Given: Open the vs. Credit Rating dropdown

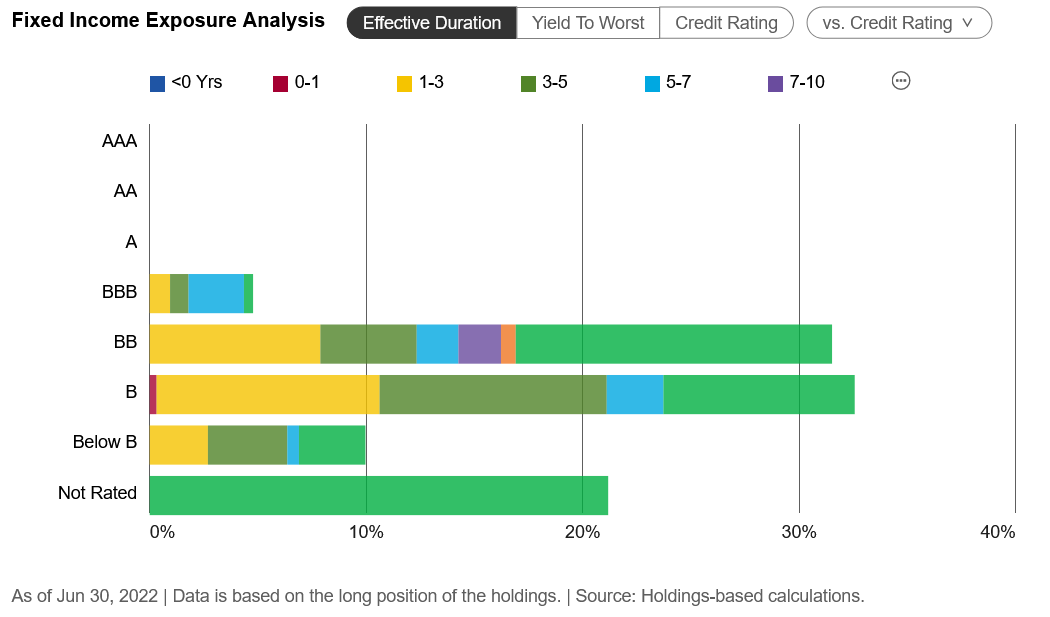Looking at the screenshot, I should pyautogui.click(x=898, y=23).
